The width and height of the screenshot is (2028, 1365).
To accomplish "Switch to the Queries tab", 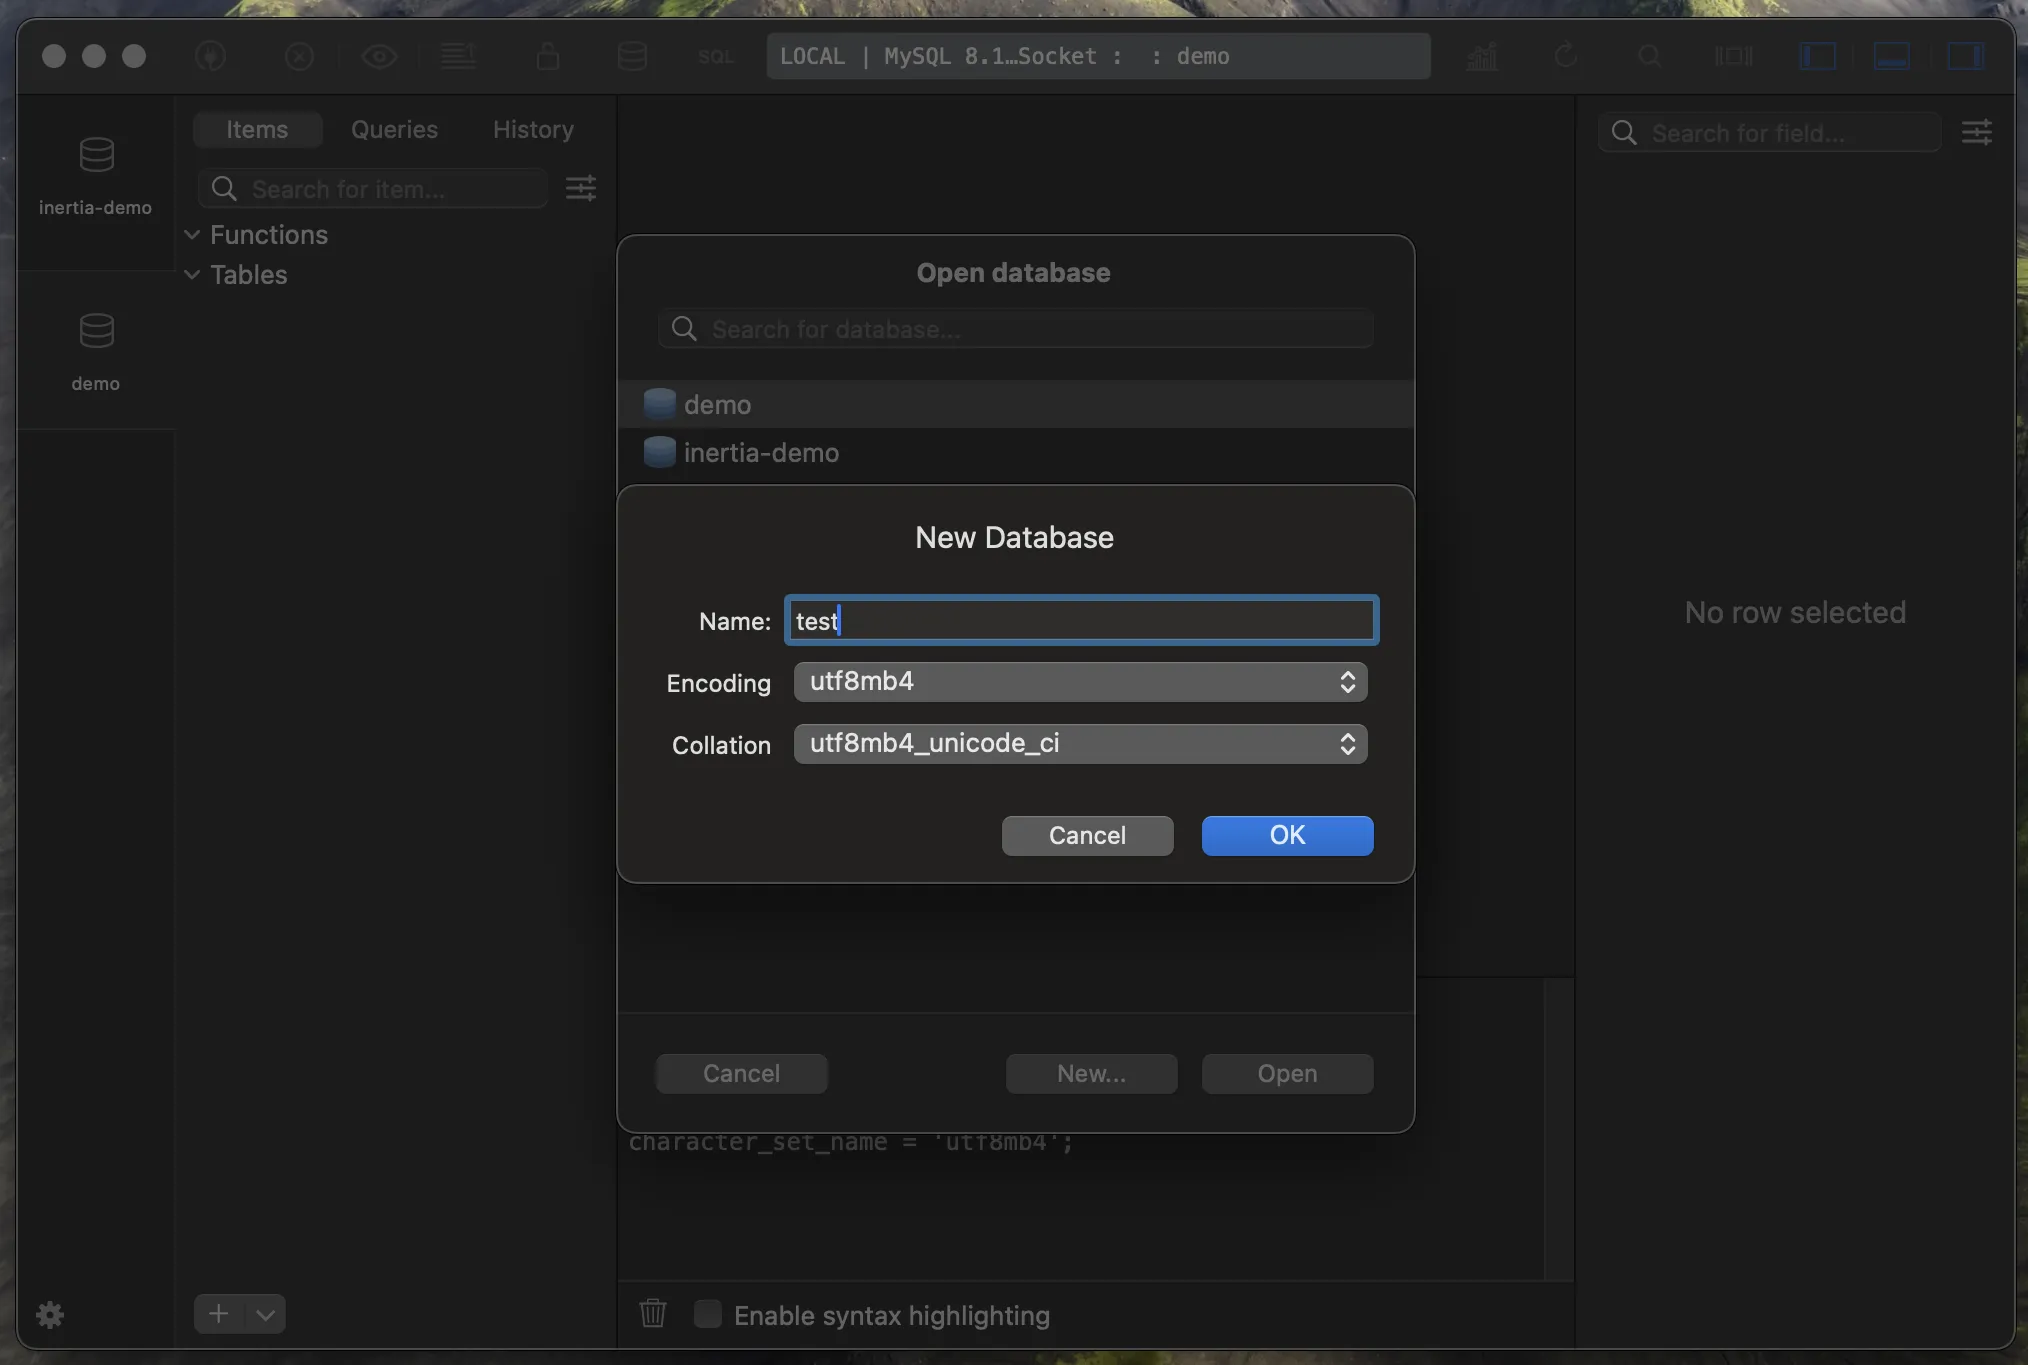I will 394,130.
